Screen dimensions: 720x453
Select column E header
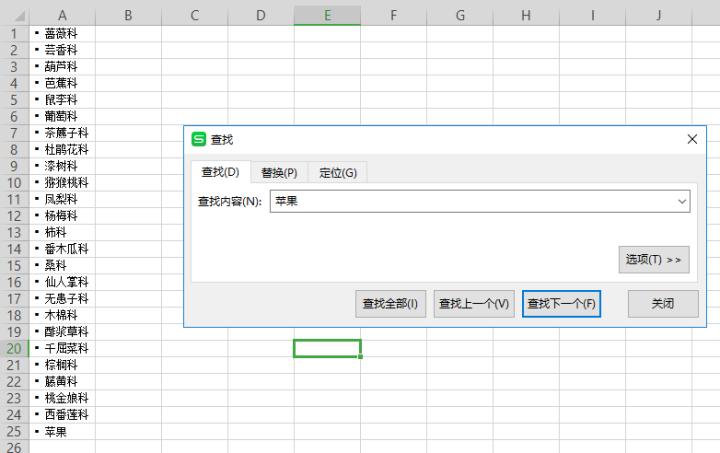[327, 16]
